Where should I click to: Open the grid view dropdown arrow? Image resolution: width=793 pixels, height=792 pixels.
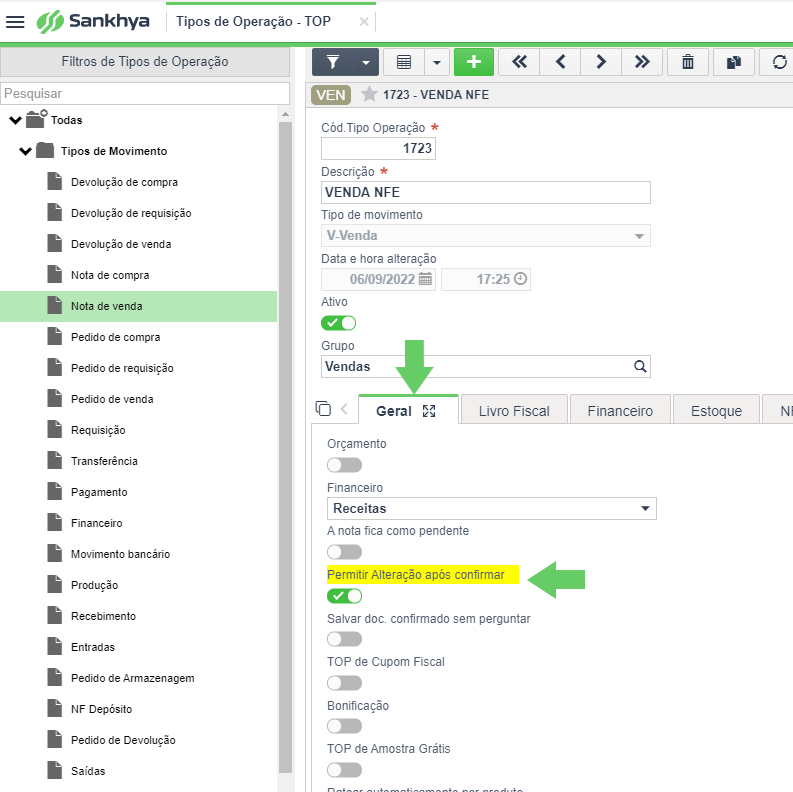click(x=437, y=62)
